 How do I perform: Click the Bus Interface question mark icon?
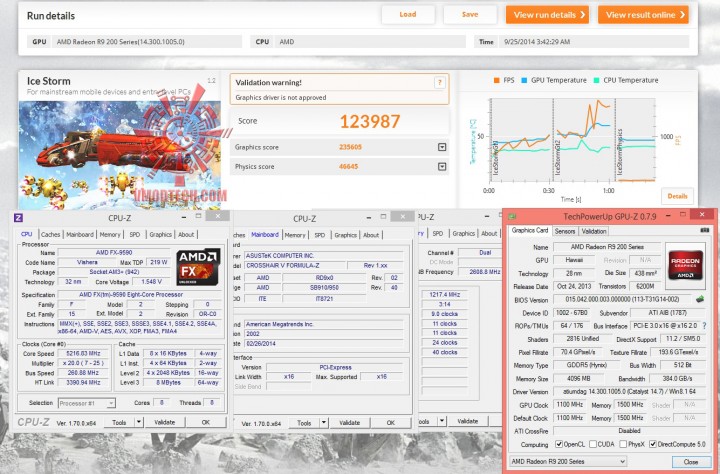pos(704,326)
